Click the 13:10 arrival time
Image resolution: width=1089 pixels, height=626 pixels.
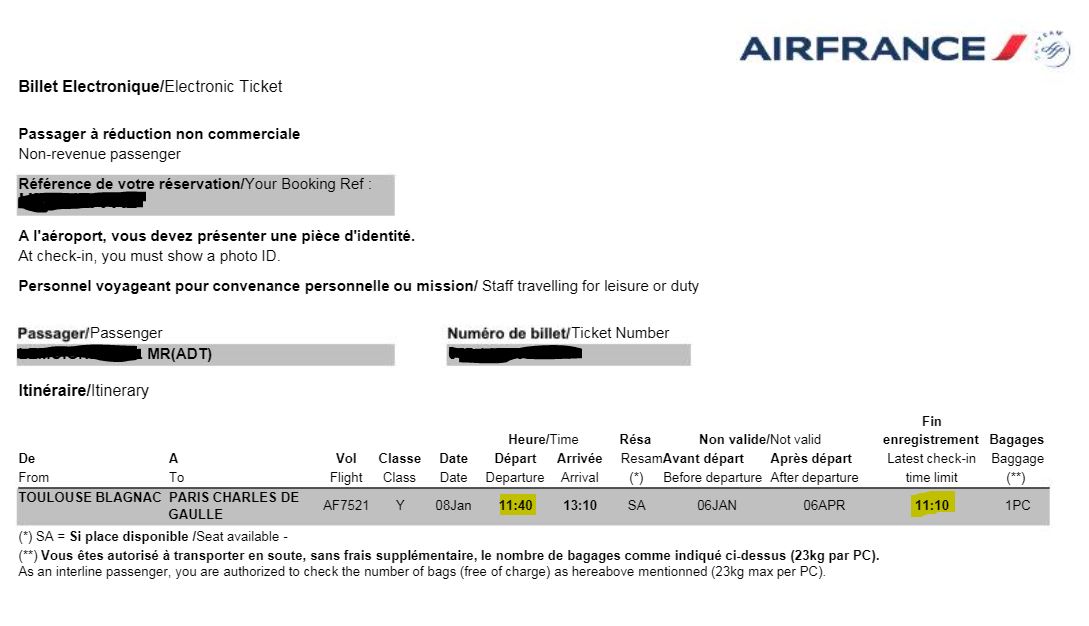(x=580, y=505)
